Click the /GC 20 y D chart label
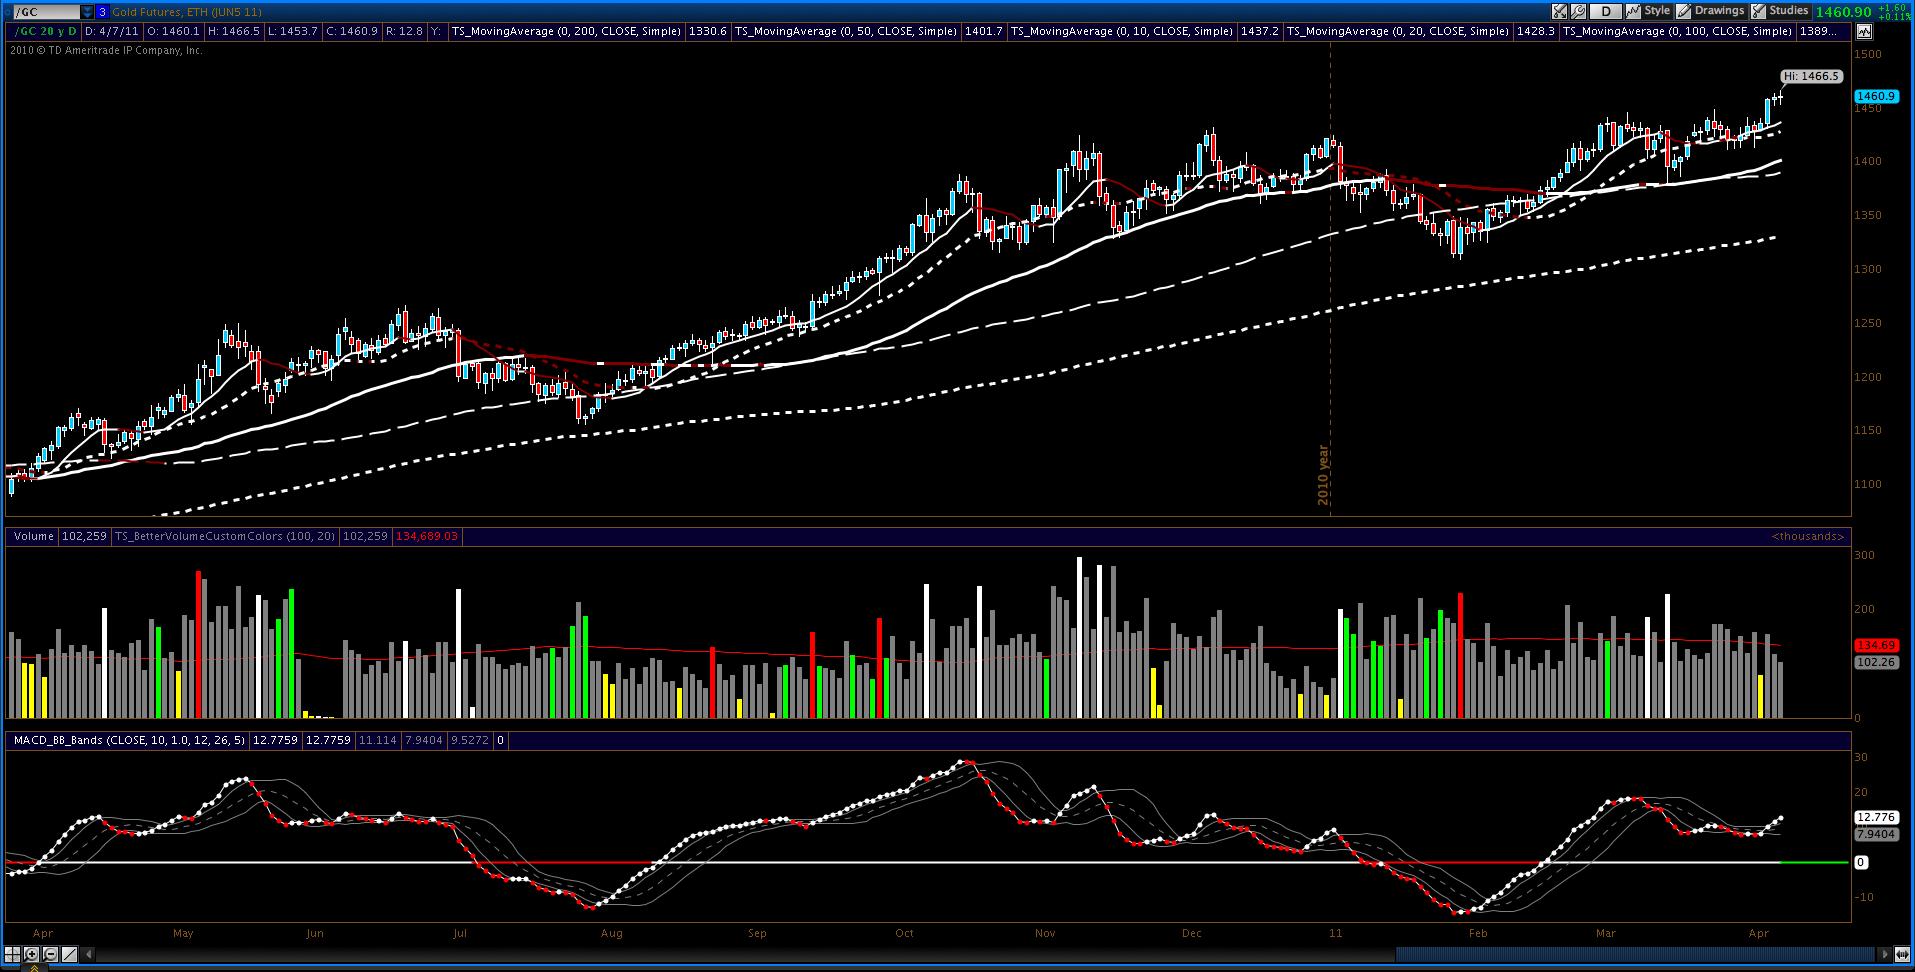 (44, 31)
